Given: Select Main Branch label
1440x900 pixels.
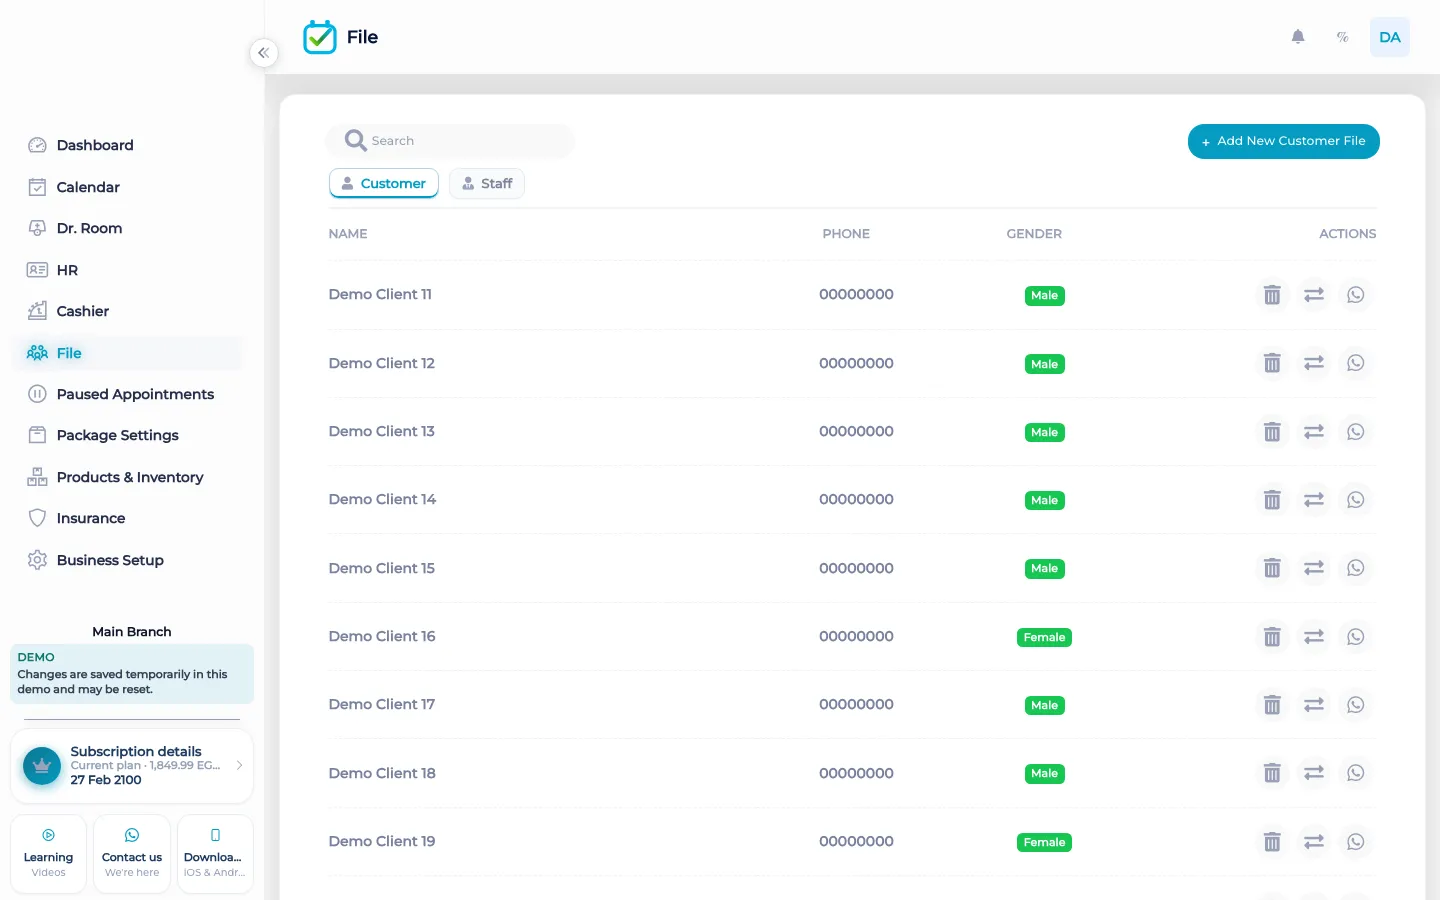Looking at the screenshot, I should pyautogui.click(x=132, y=632).
